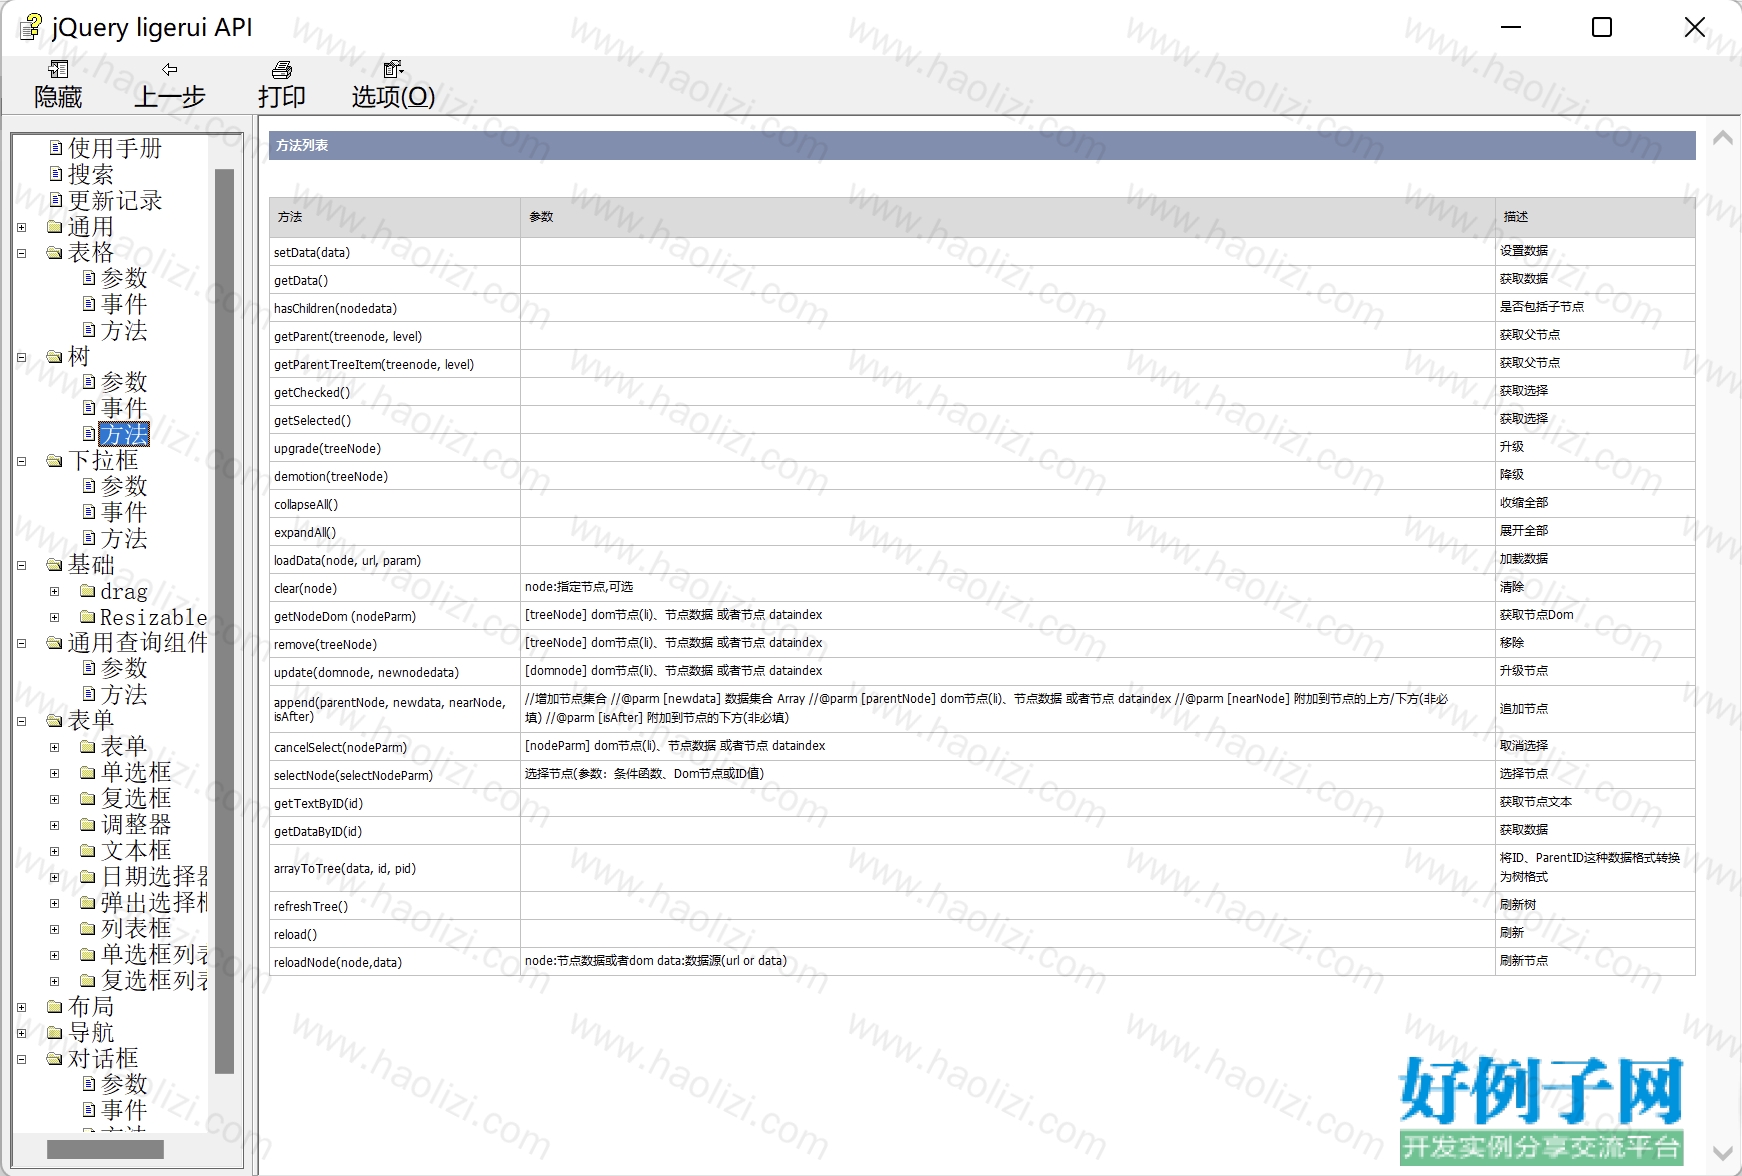Click the 调整器 folder icon
1742x1176 pixels.
(x=88, y=825)
